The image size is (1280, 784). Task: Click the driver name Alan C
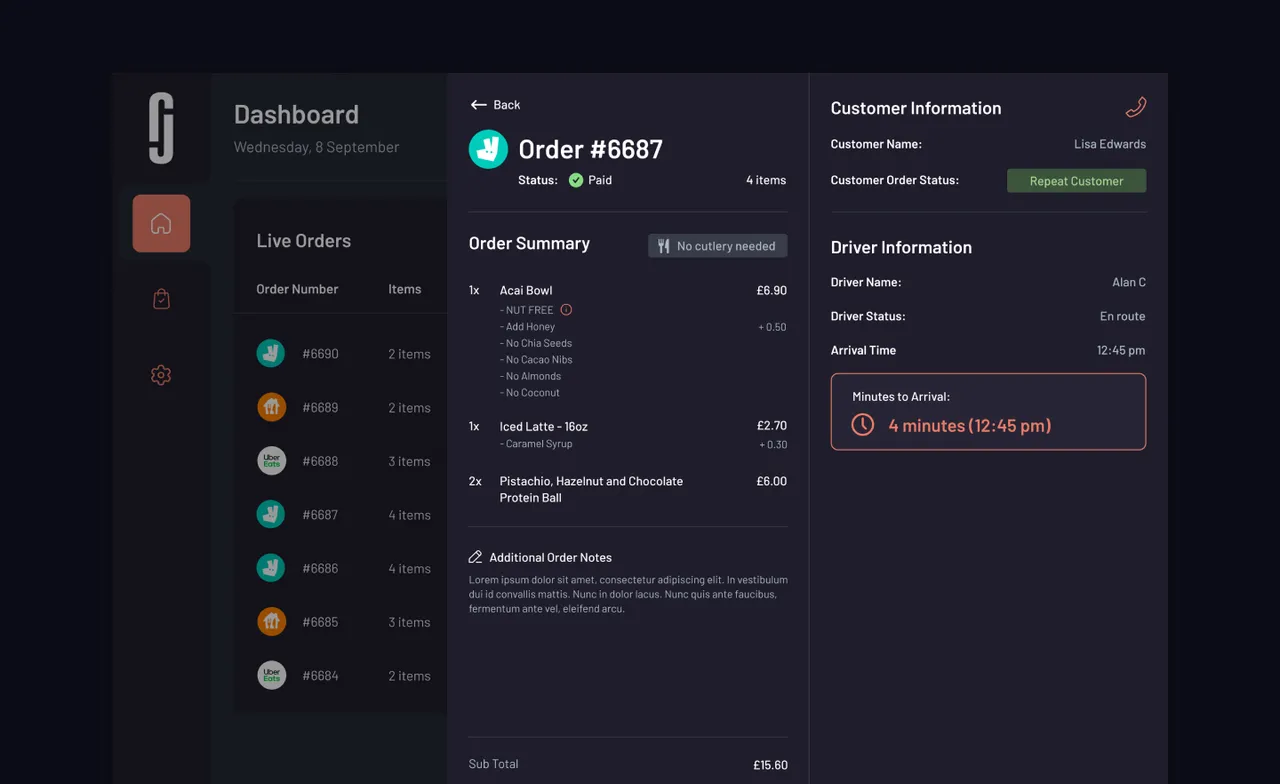1129,282
